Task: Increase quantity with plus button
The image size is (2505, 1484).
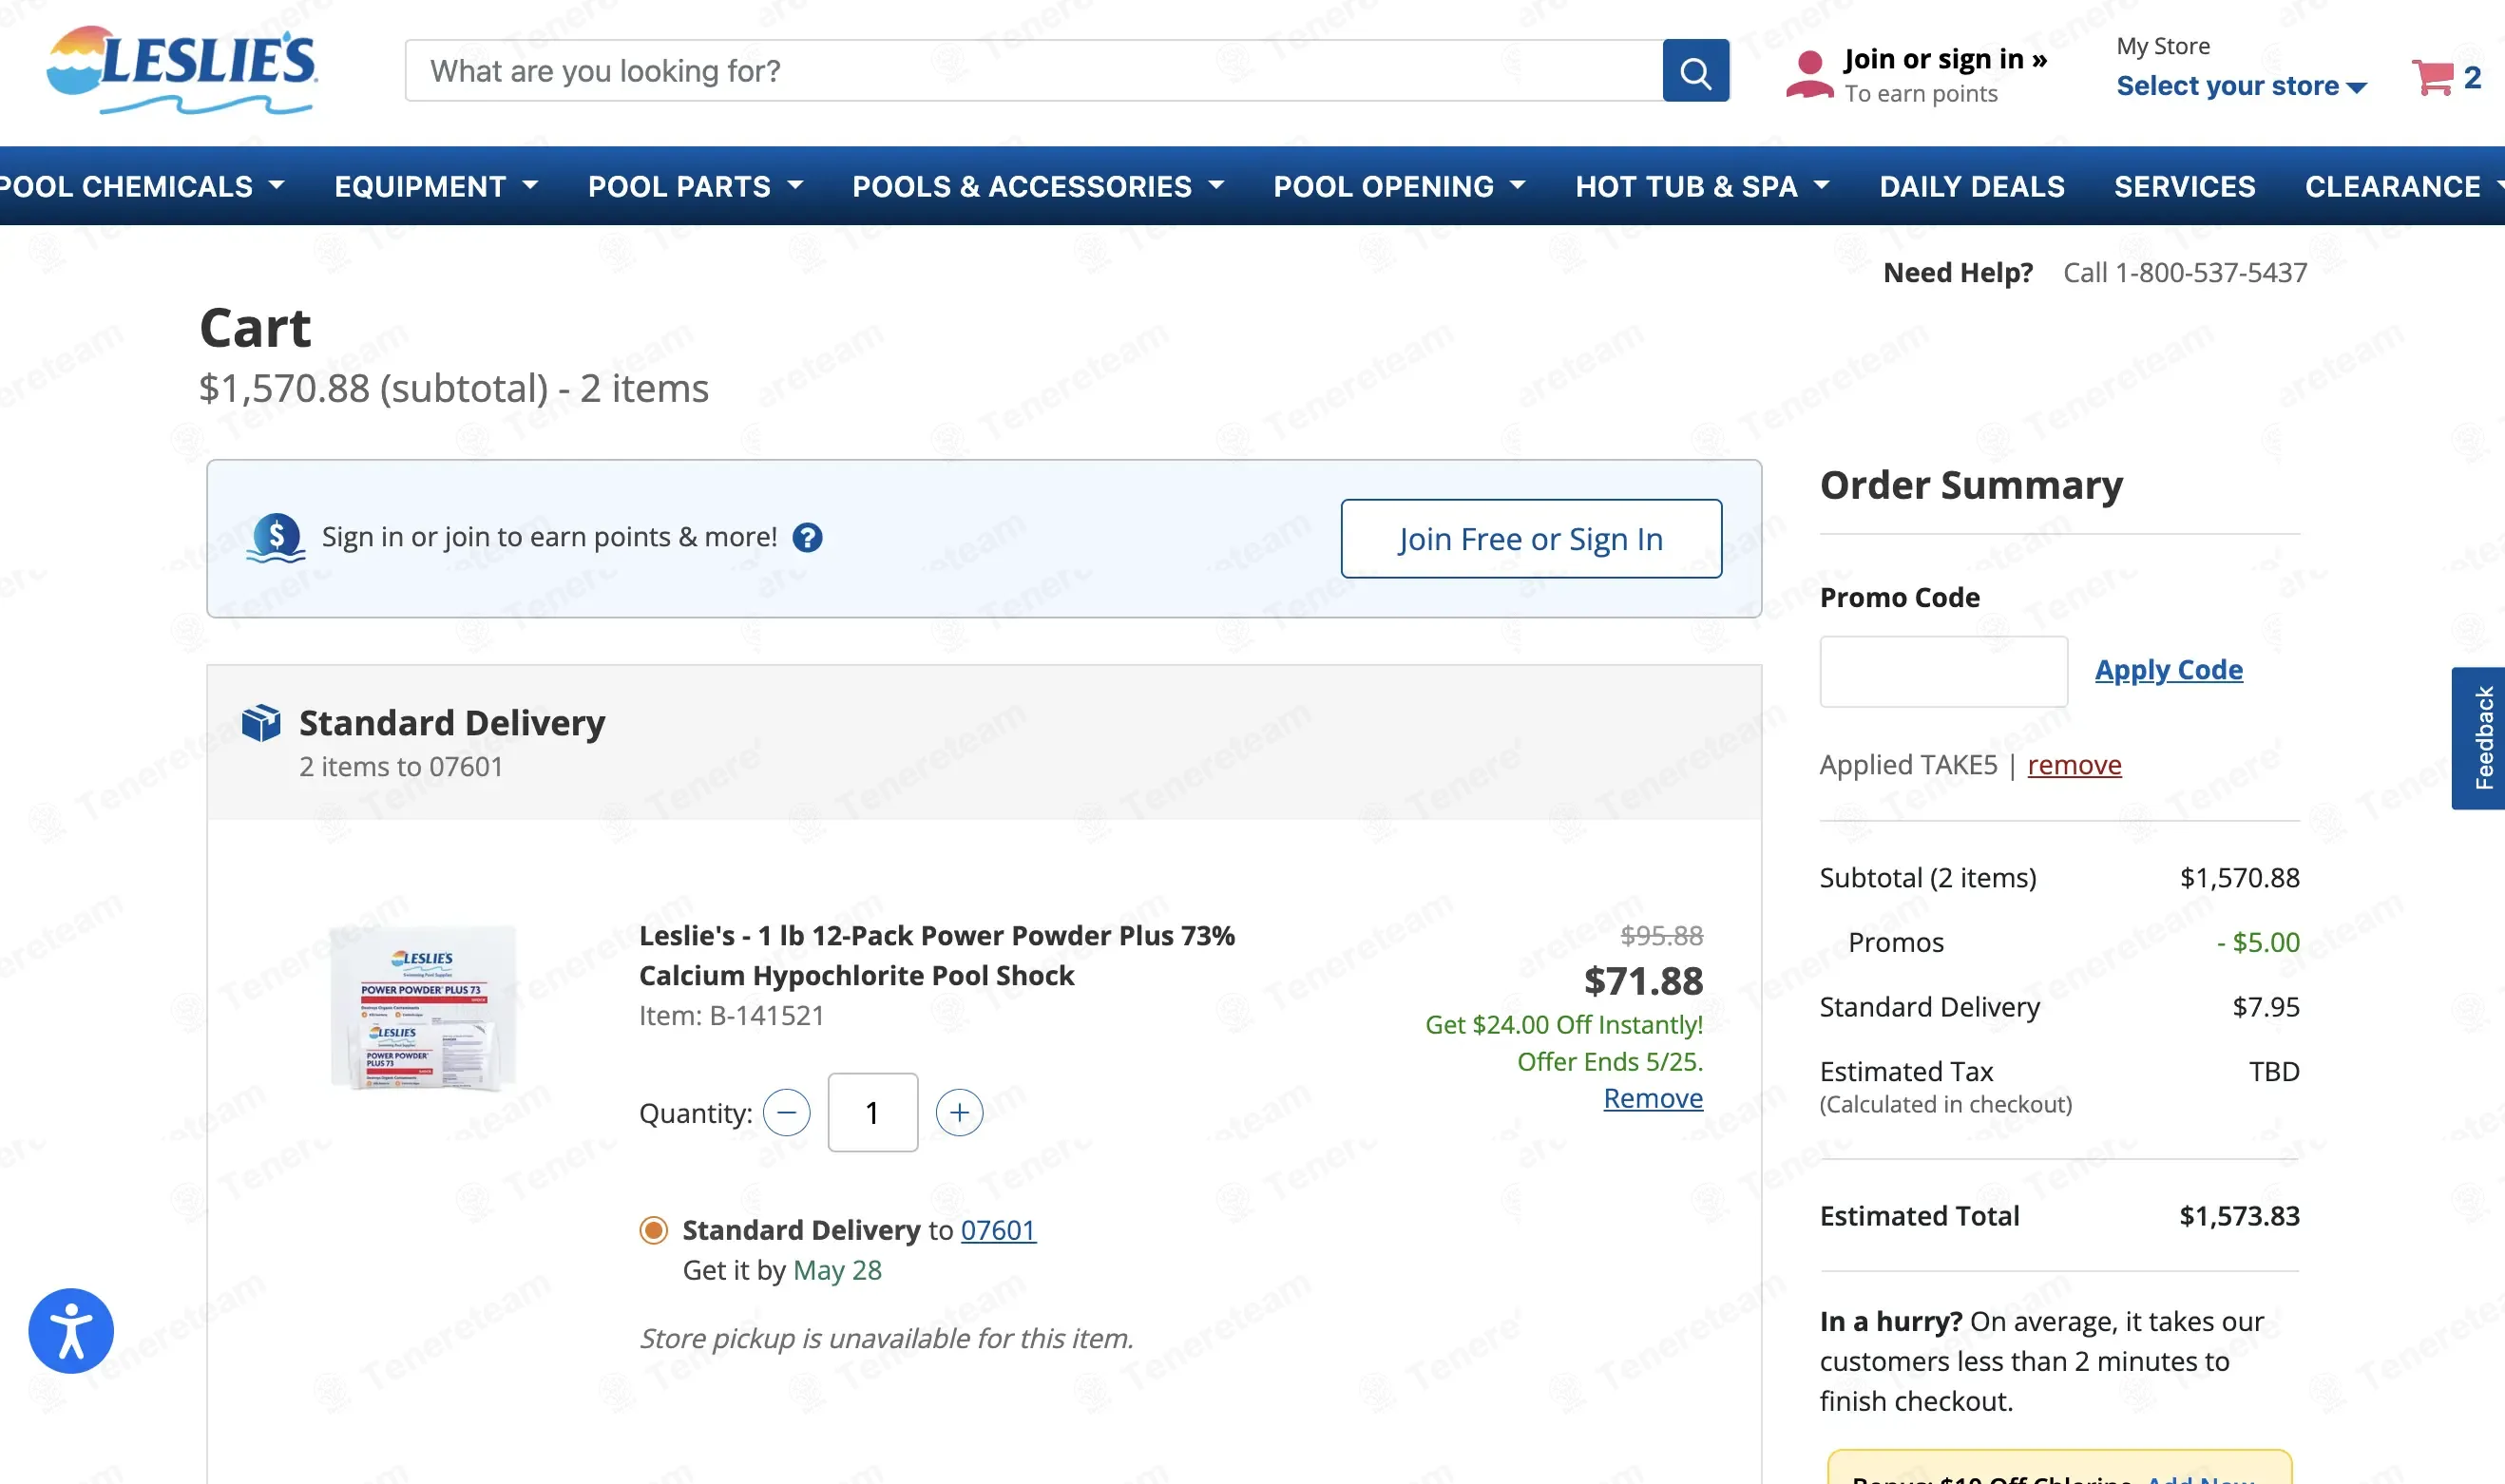Action: coord(959,1112)
